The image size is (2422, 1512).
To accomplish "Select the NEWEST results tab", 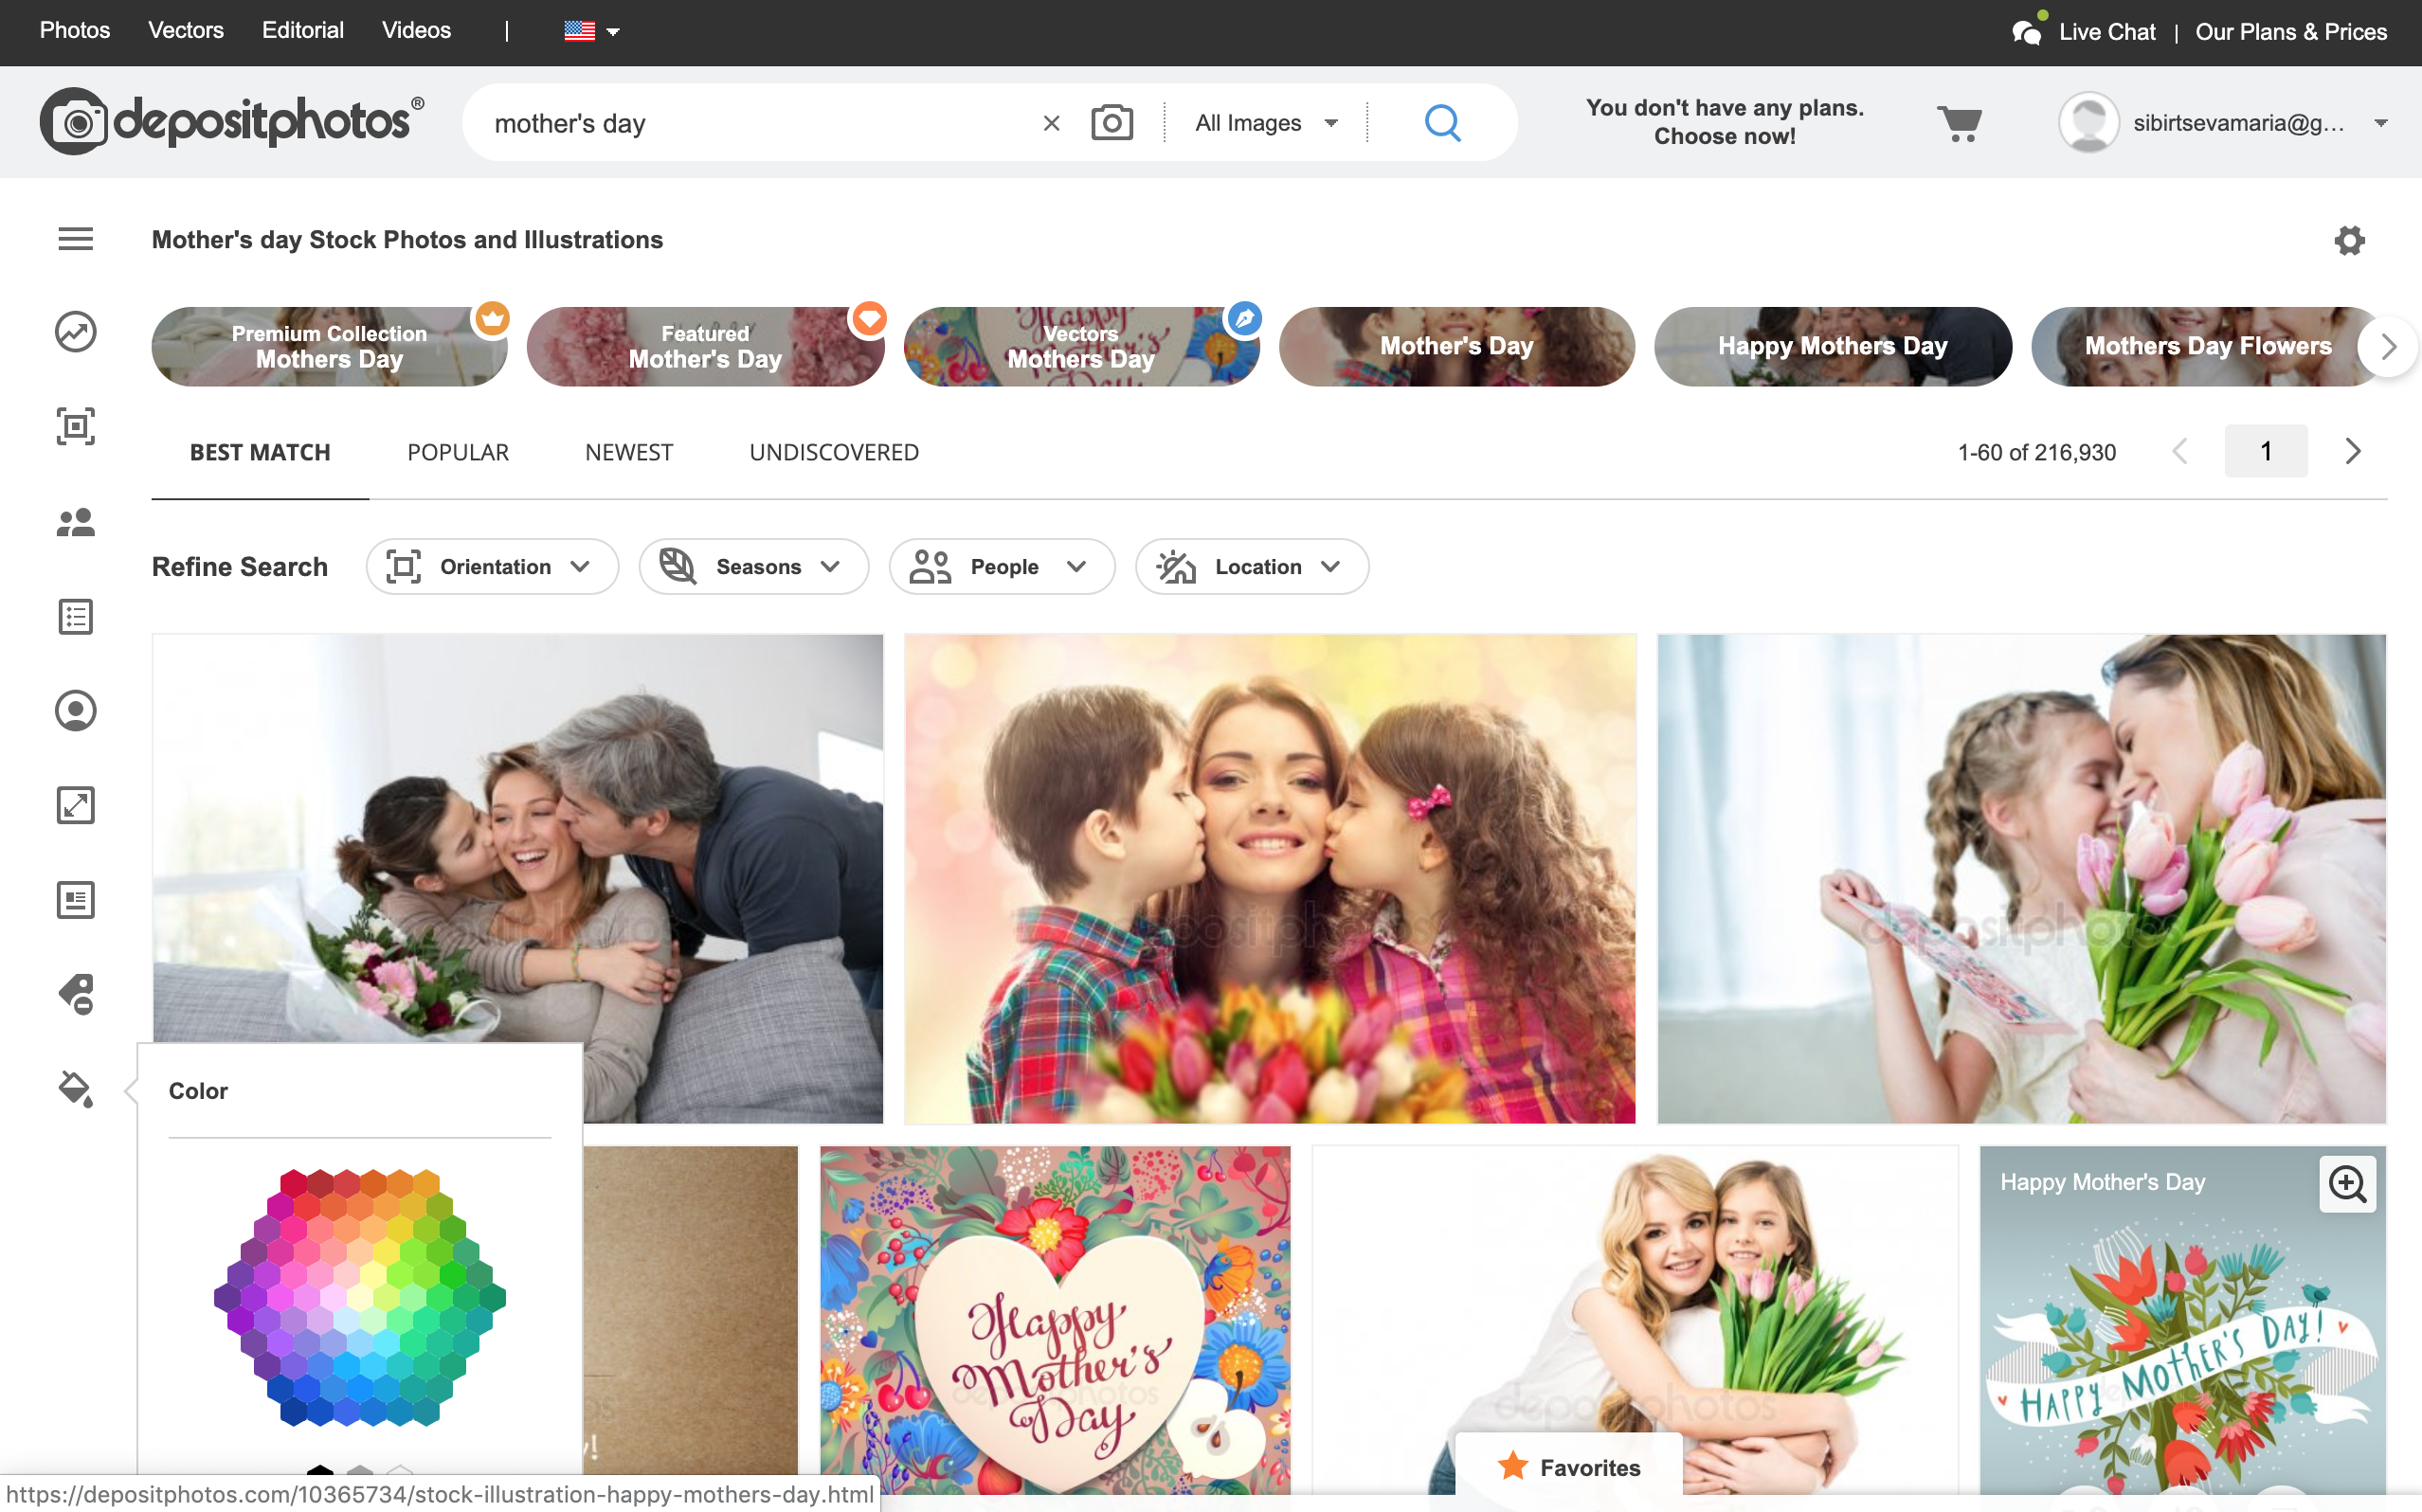I will coord(629,453).
